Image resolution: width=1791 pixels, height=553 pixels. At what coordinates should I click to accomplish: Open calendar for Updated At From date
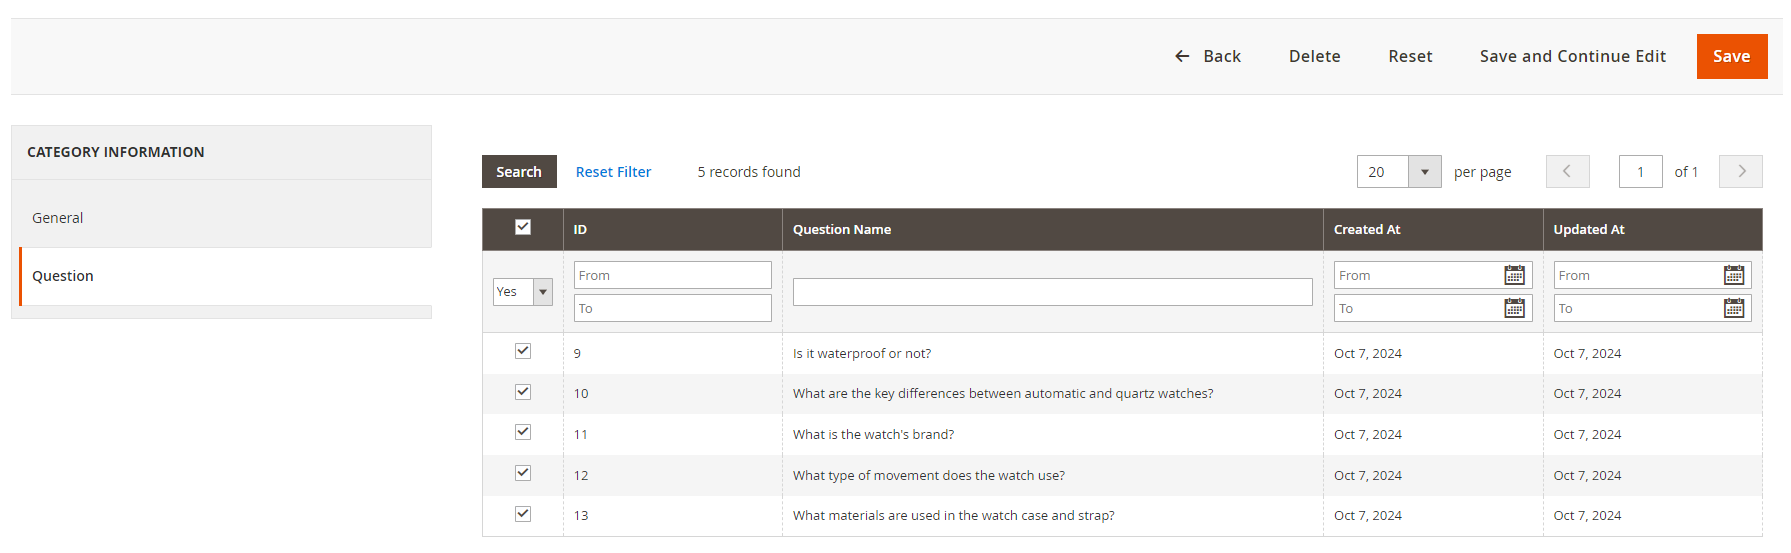[x=1734, y=275]
